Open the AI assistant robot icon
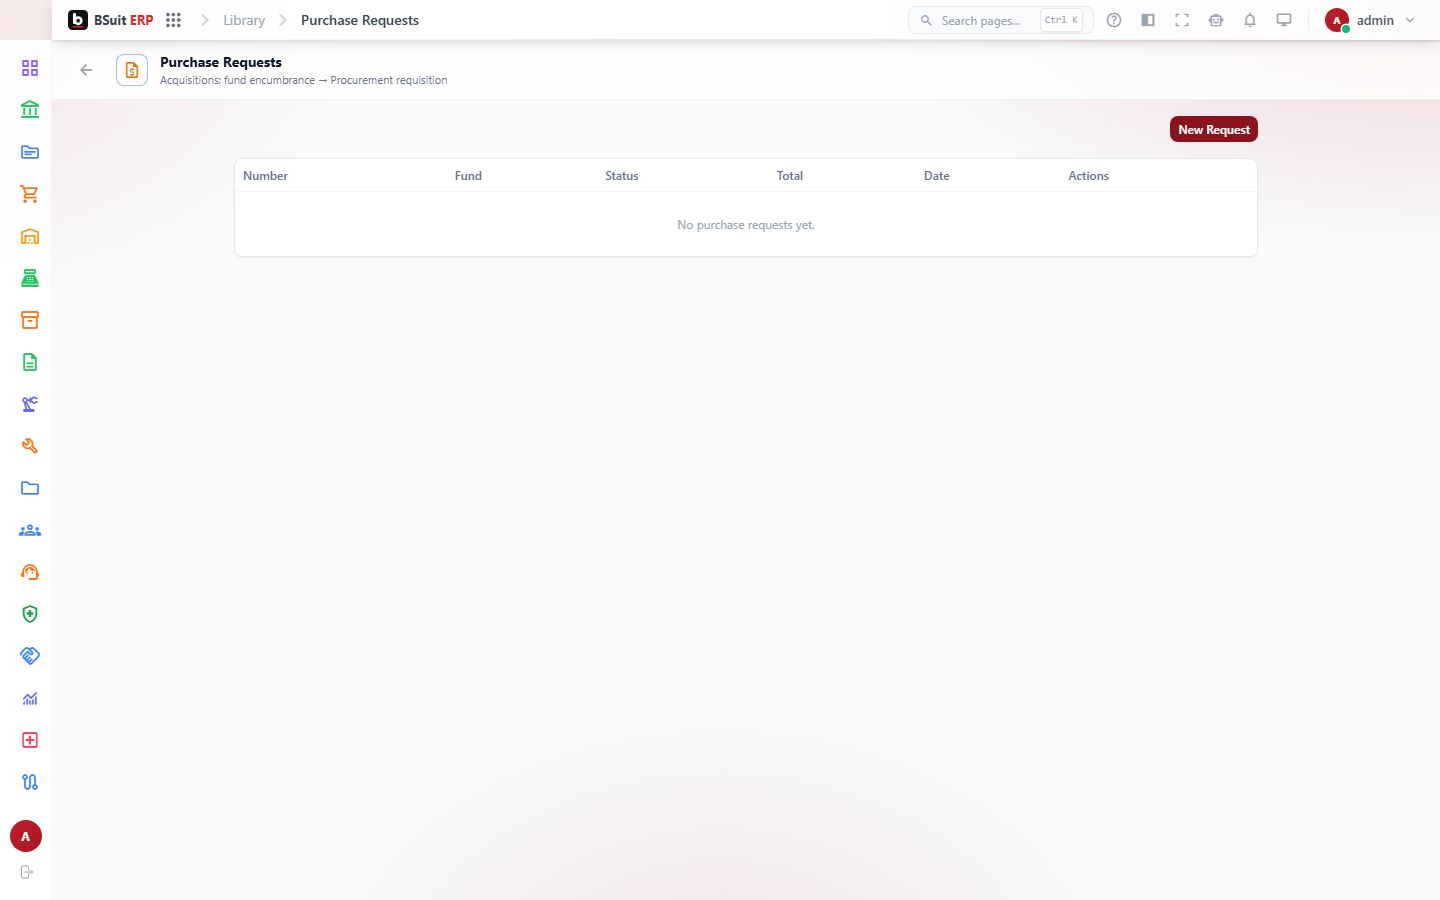The image size is (1440, 900). pos(1216,20)
